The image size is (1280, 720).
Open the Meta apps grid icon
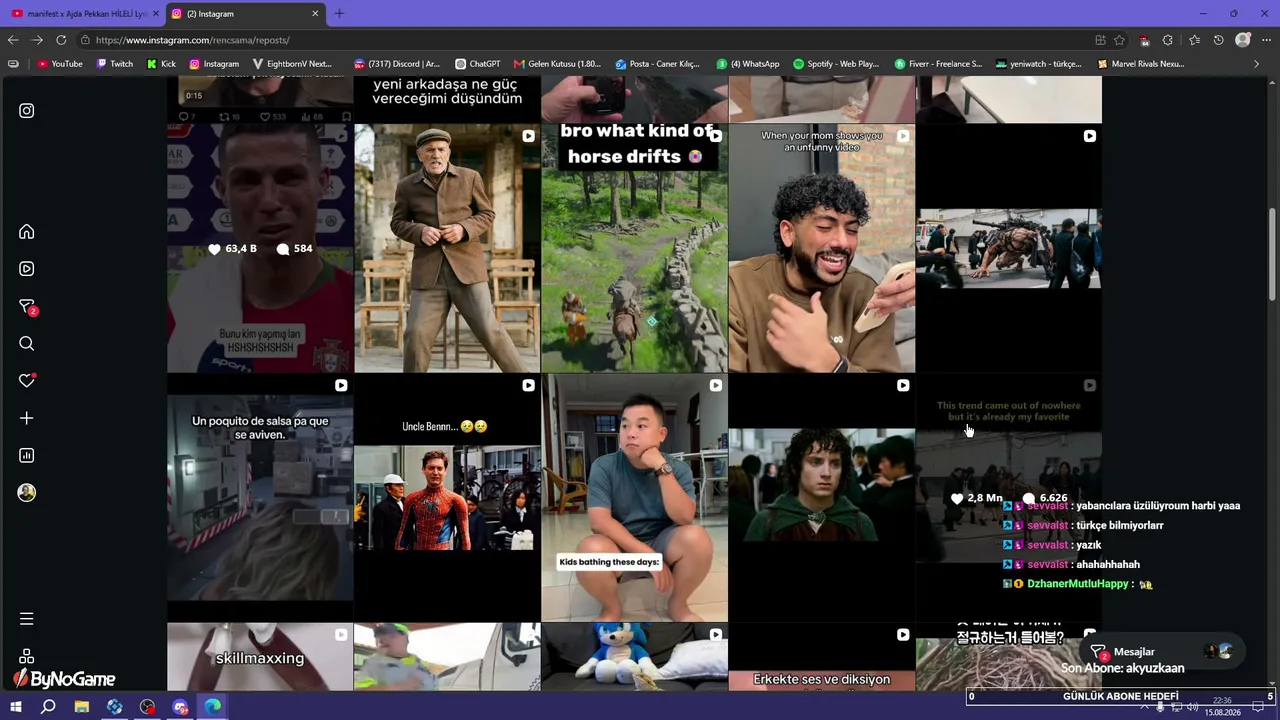click(27, 656)
